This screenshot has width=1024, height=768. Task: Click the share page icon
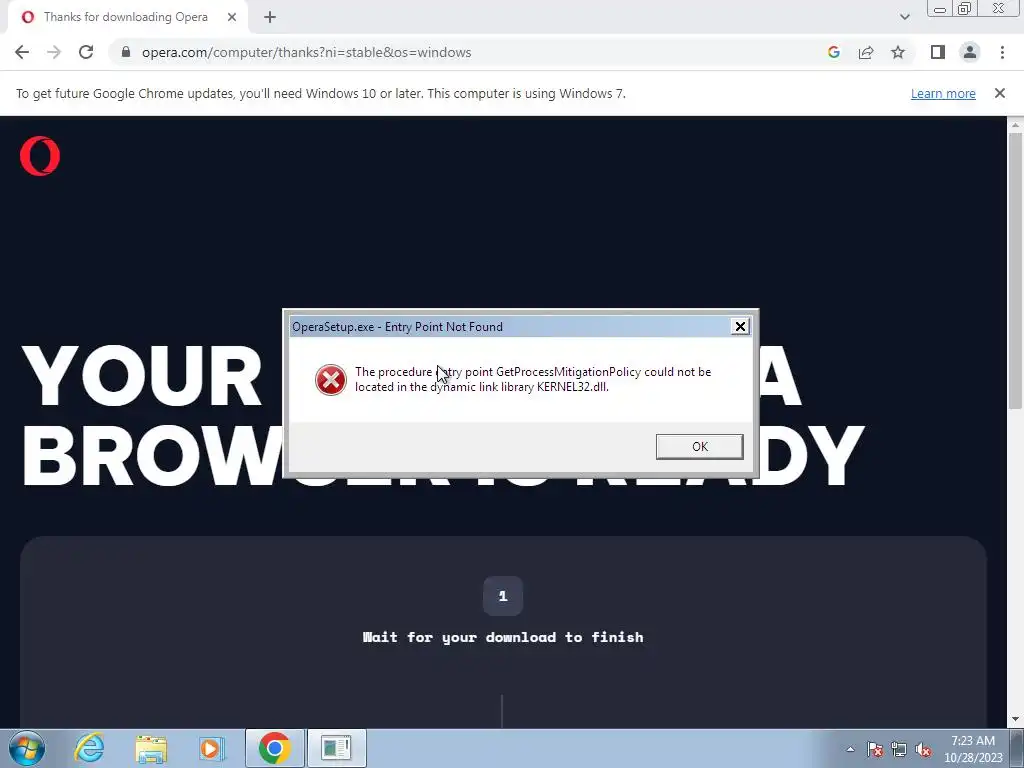866,52
